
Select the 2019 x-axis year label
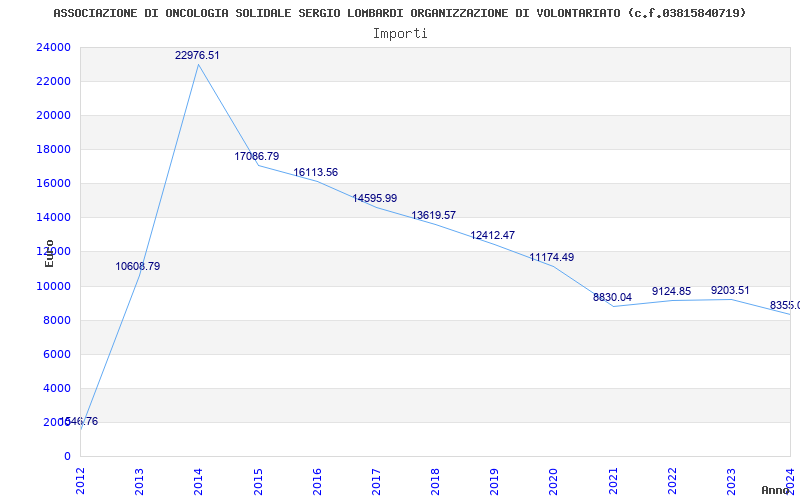pyautogui.click(x=494, y=481)
